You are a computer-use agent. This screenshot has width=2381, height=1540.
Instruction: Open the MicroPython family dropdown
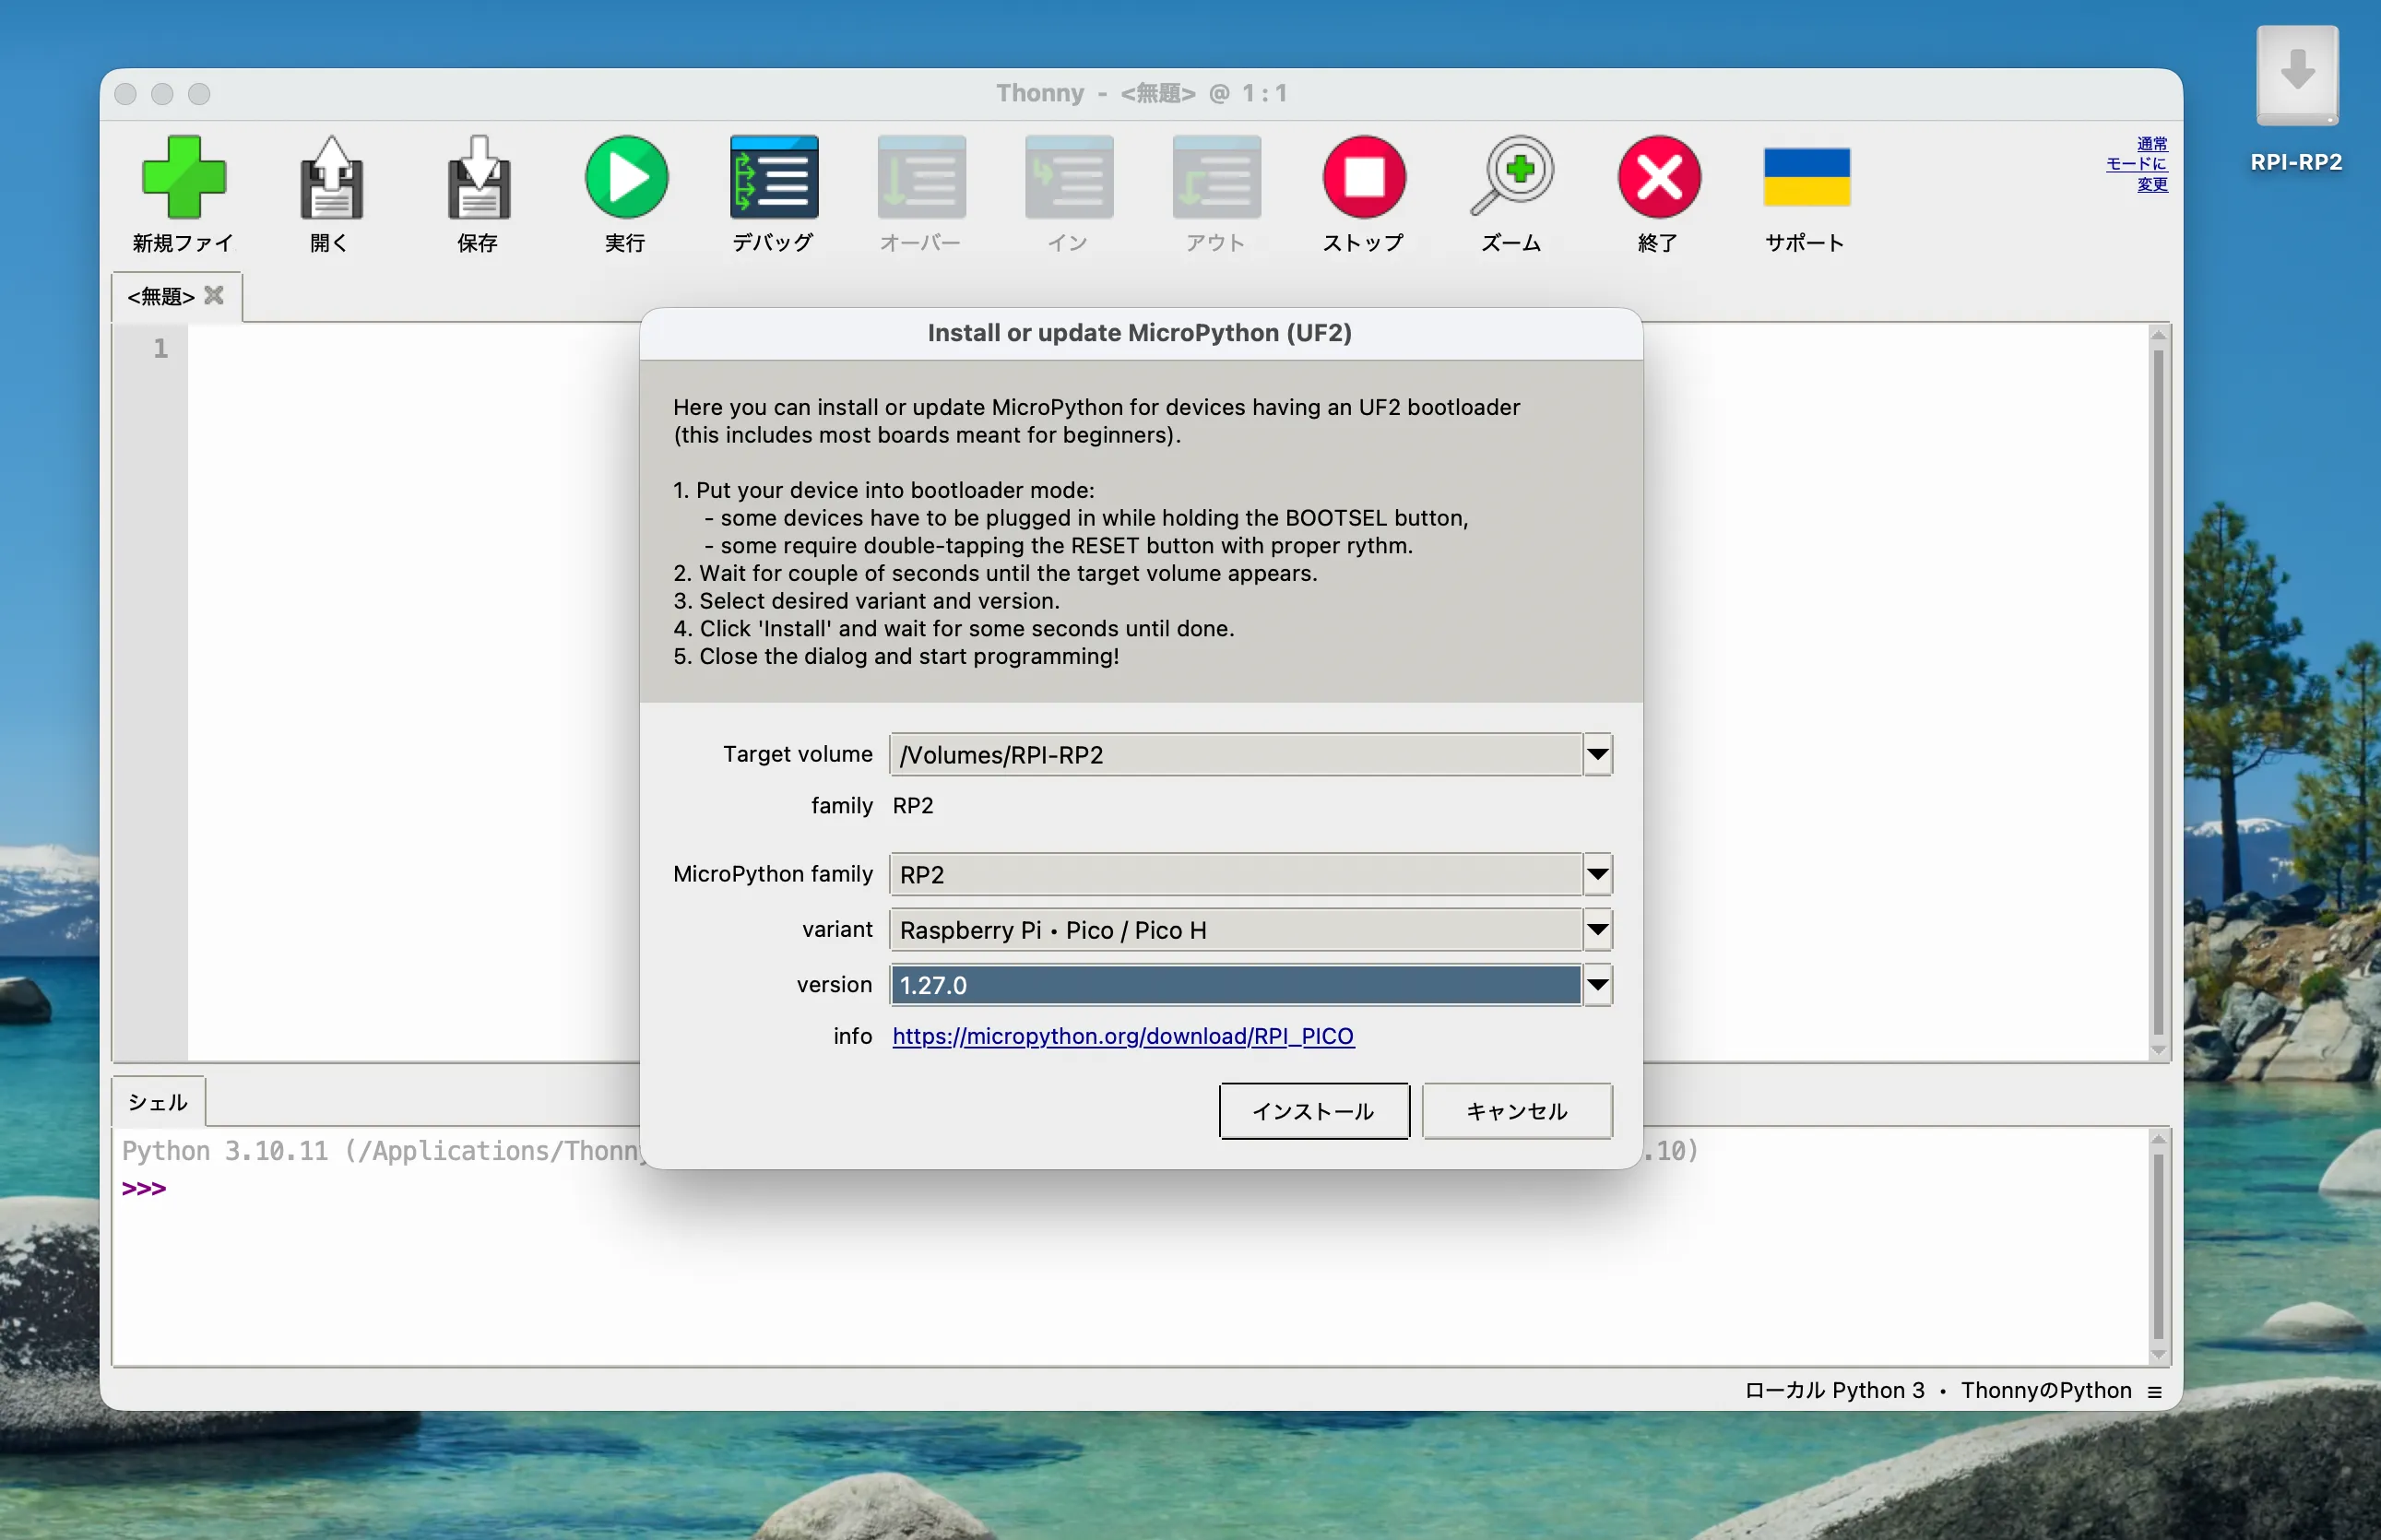coord(1597,875)
